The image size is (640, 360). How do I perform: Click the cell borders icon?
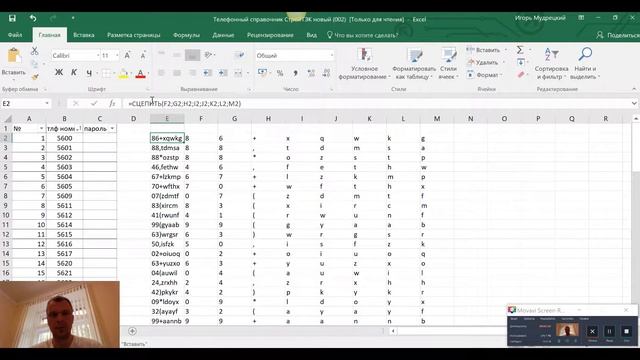106,73
